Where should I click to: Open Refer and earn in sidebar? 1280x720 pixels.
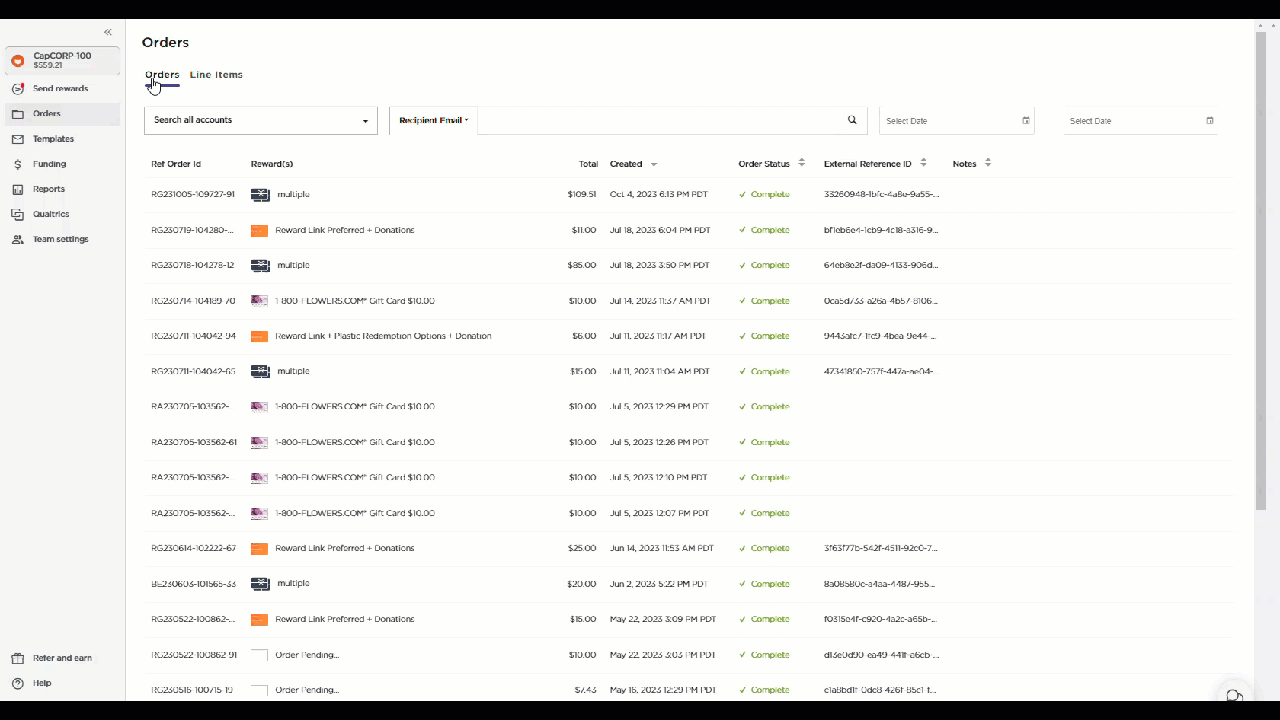(x=62, y=658)
